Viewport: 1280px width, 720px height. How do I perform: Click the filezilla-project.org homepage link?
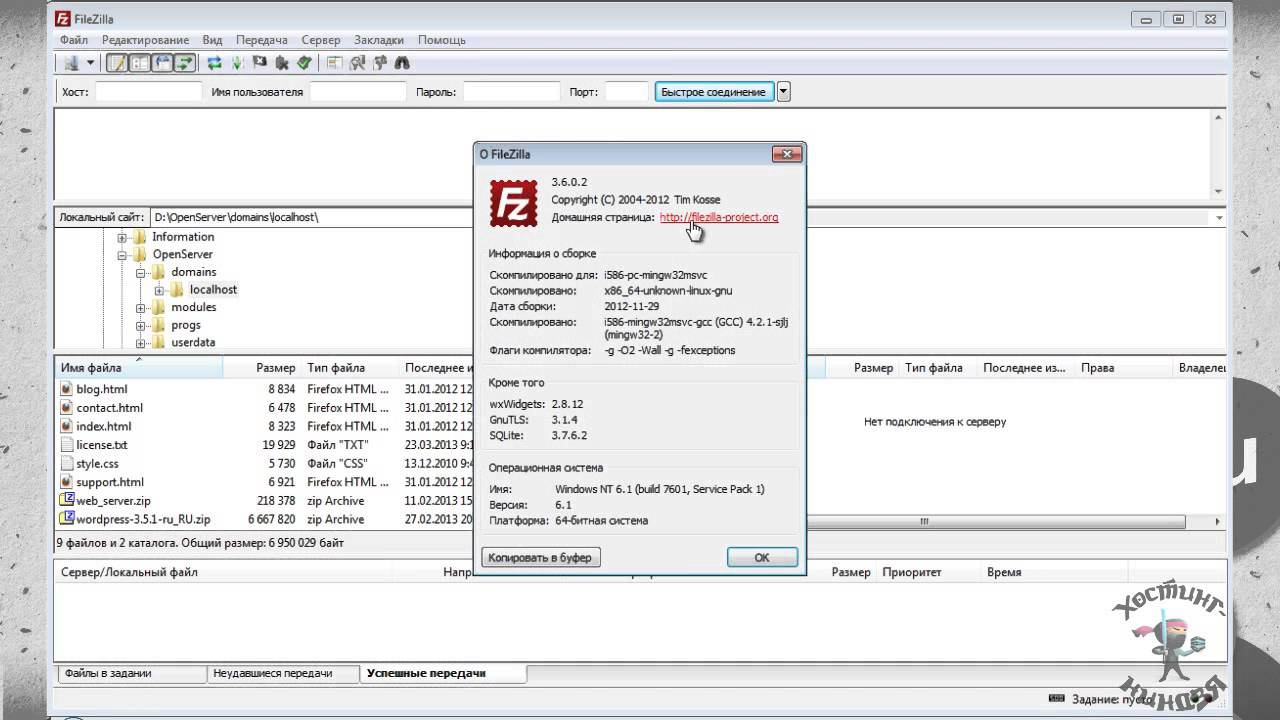click(719, 217)
